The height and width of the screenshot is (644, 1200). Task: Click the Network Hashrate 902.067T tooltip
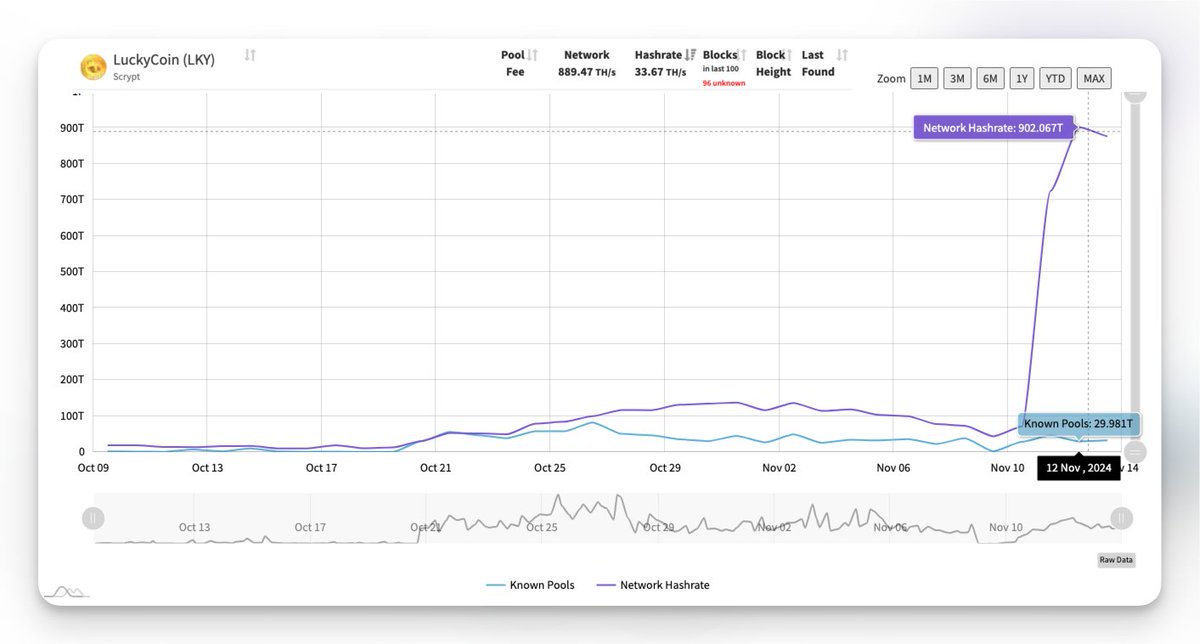coord(993,128)
